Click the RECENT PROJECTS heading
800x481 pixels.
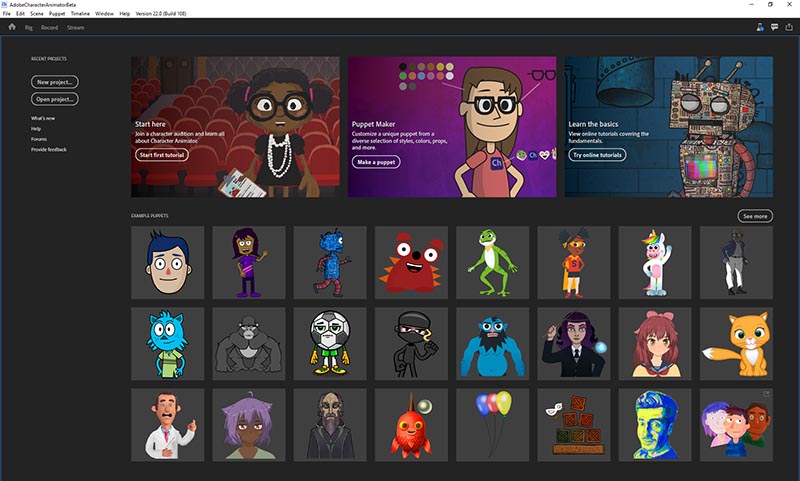pyautogui.click(x=49, y=59)
